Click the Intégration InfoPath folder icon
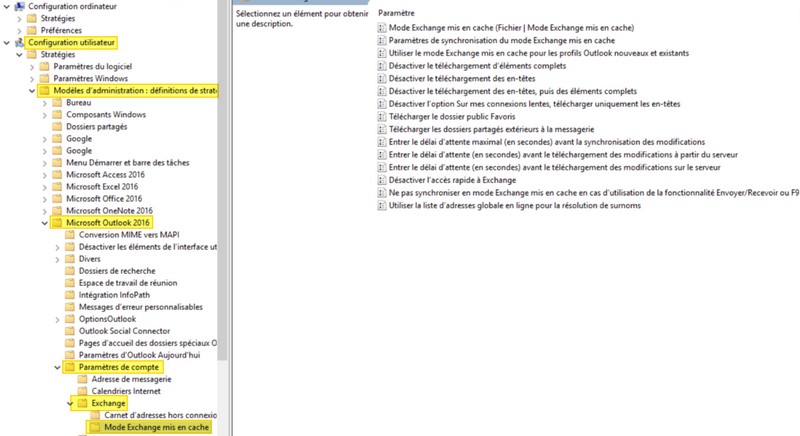800x436 pixels. [70, 295]
